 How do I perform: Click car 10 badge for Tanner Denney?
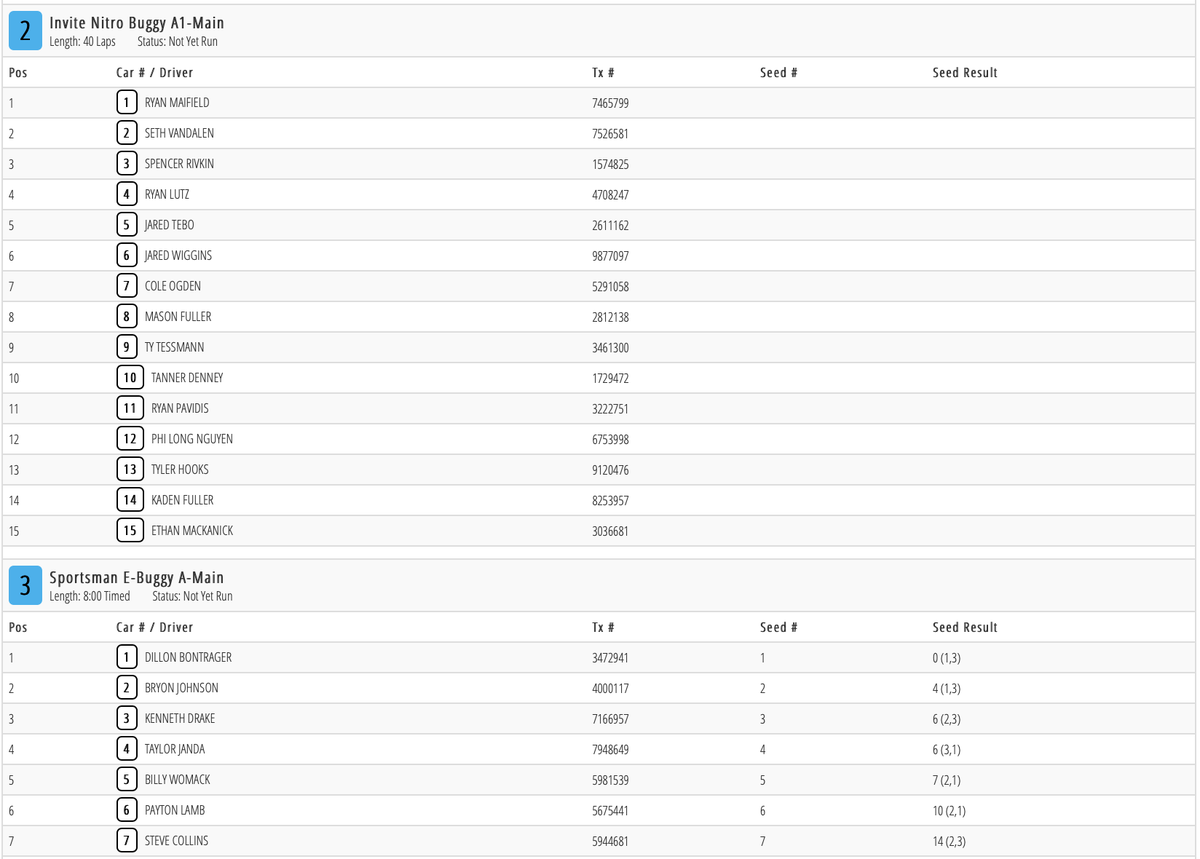pyautogui.click(x=130, y=378)
